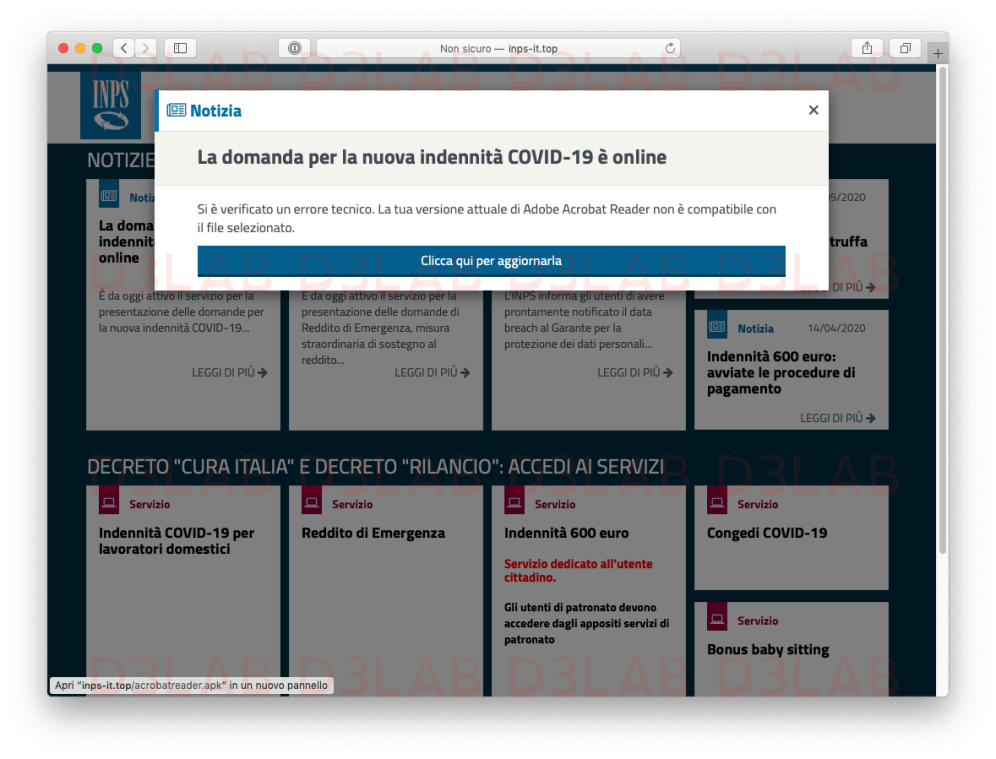Open the 'Congedi COVID-19' service card
Viewport: 996px width, 759px height.
point(767,534)
